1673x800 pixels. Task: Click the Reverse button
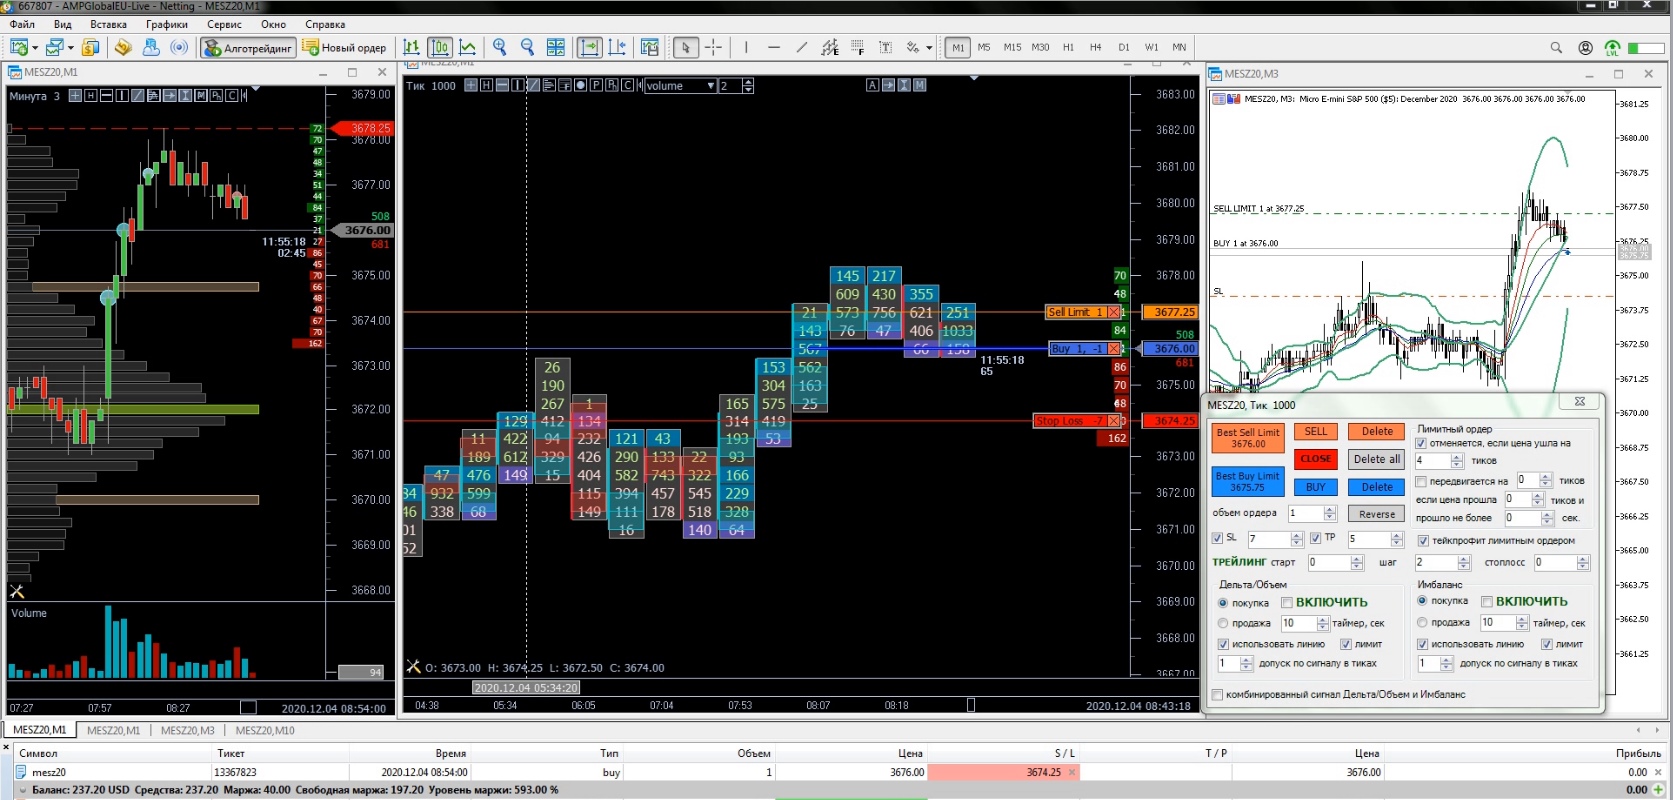1377,514
